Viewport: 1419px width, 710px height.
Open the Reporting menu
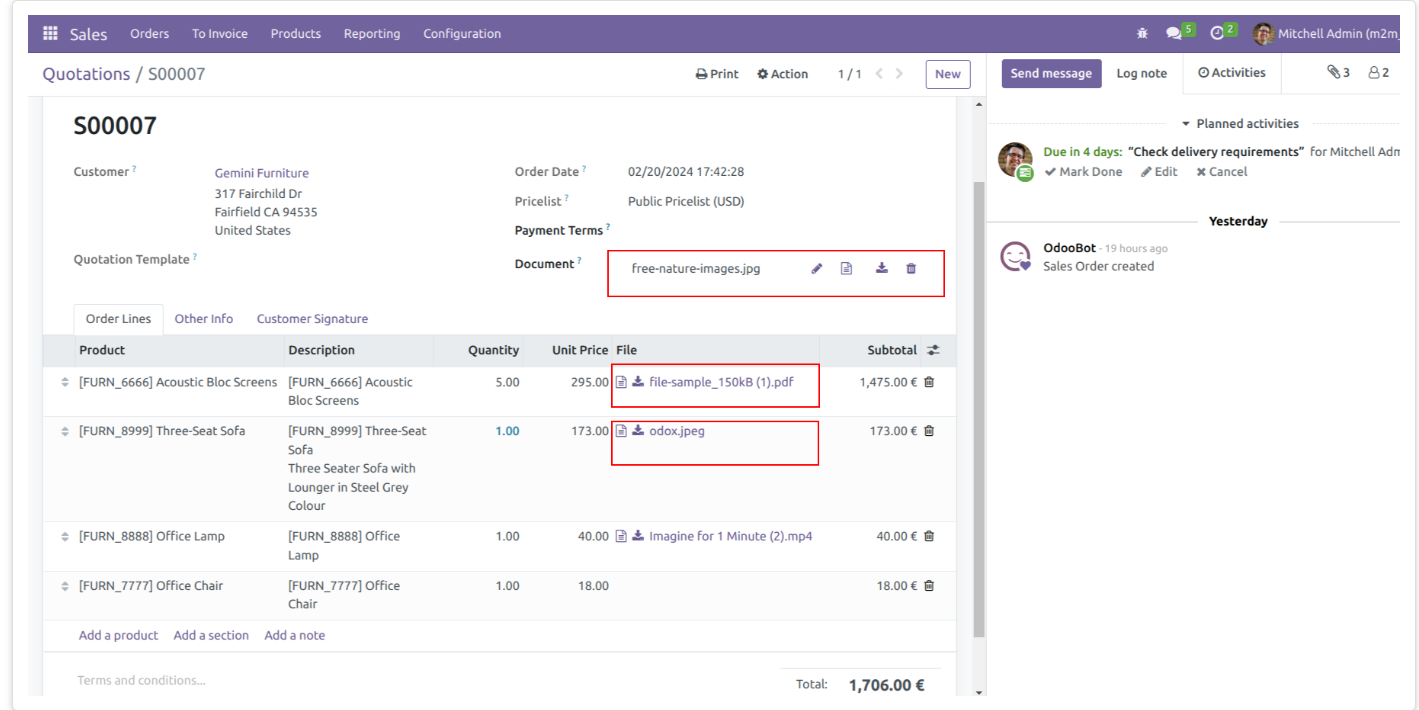(371, 33)
